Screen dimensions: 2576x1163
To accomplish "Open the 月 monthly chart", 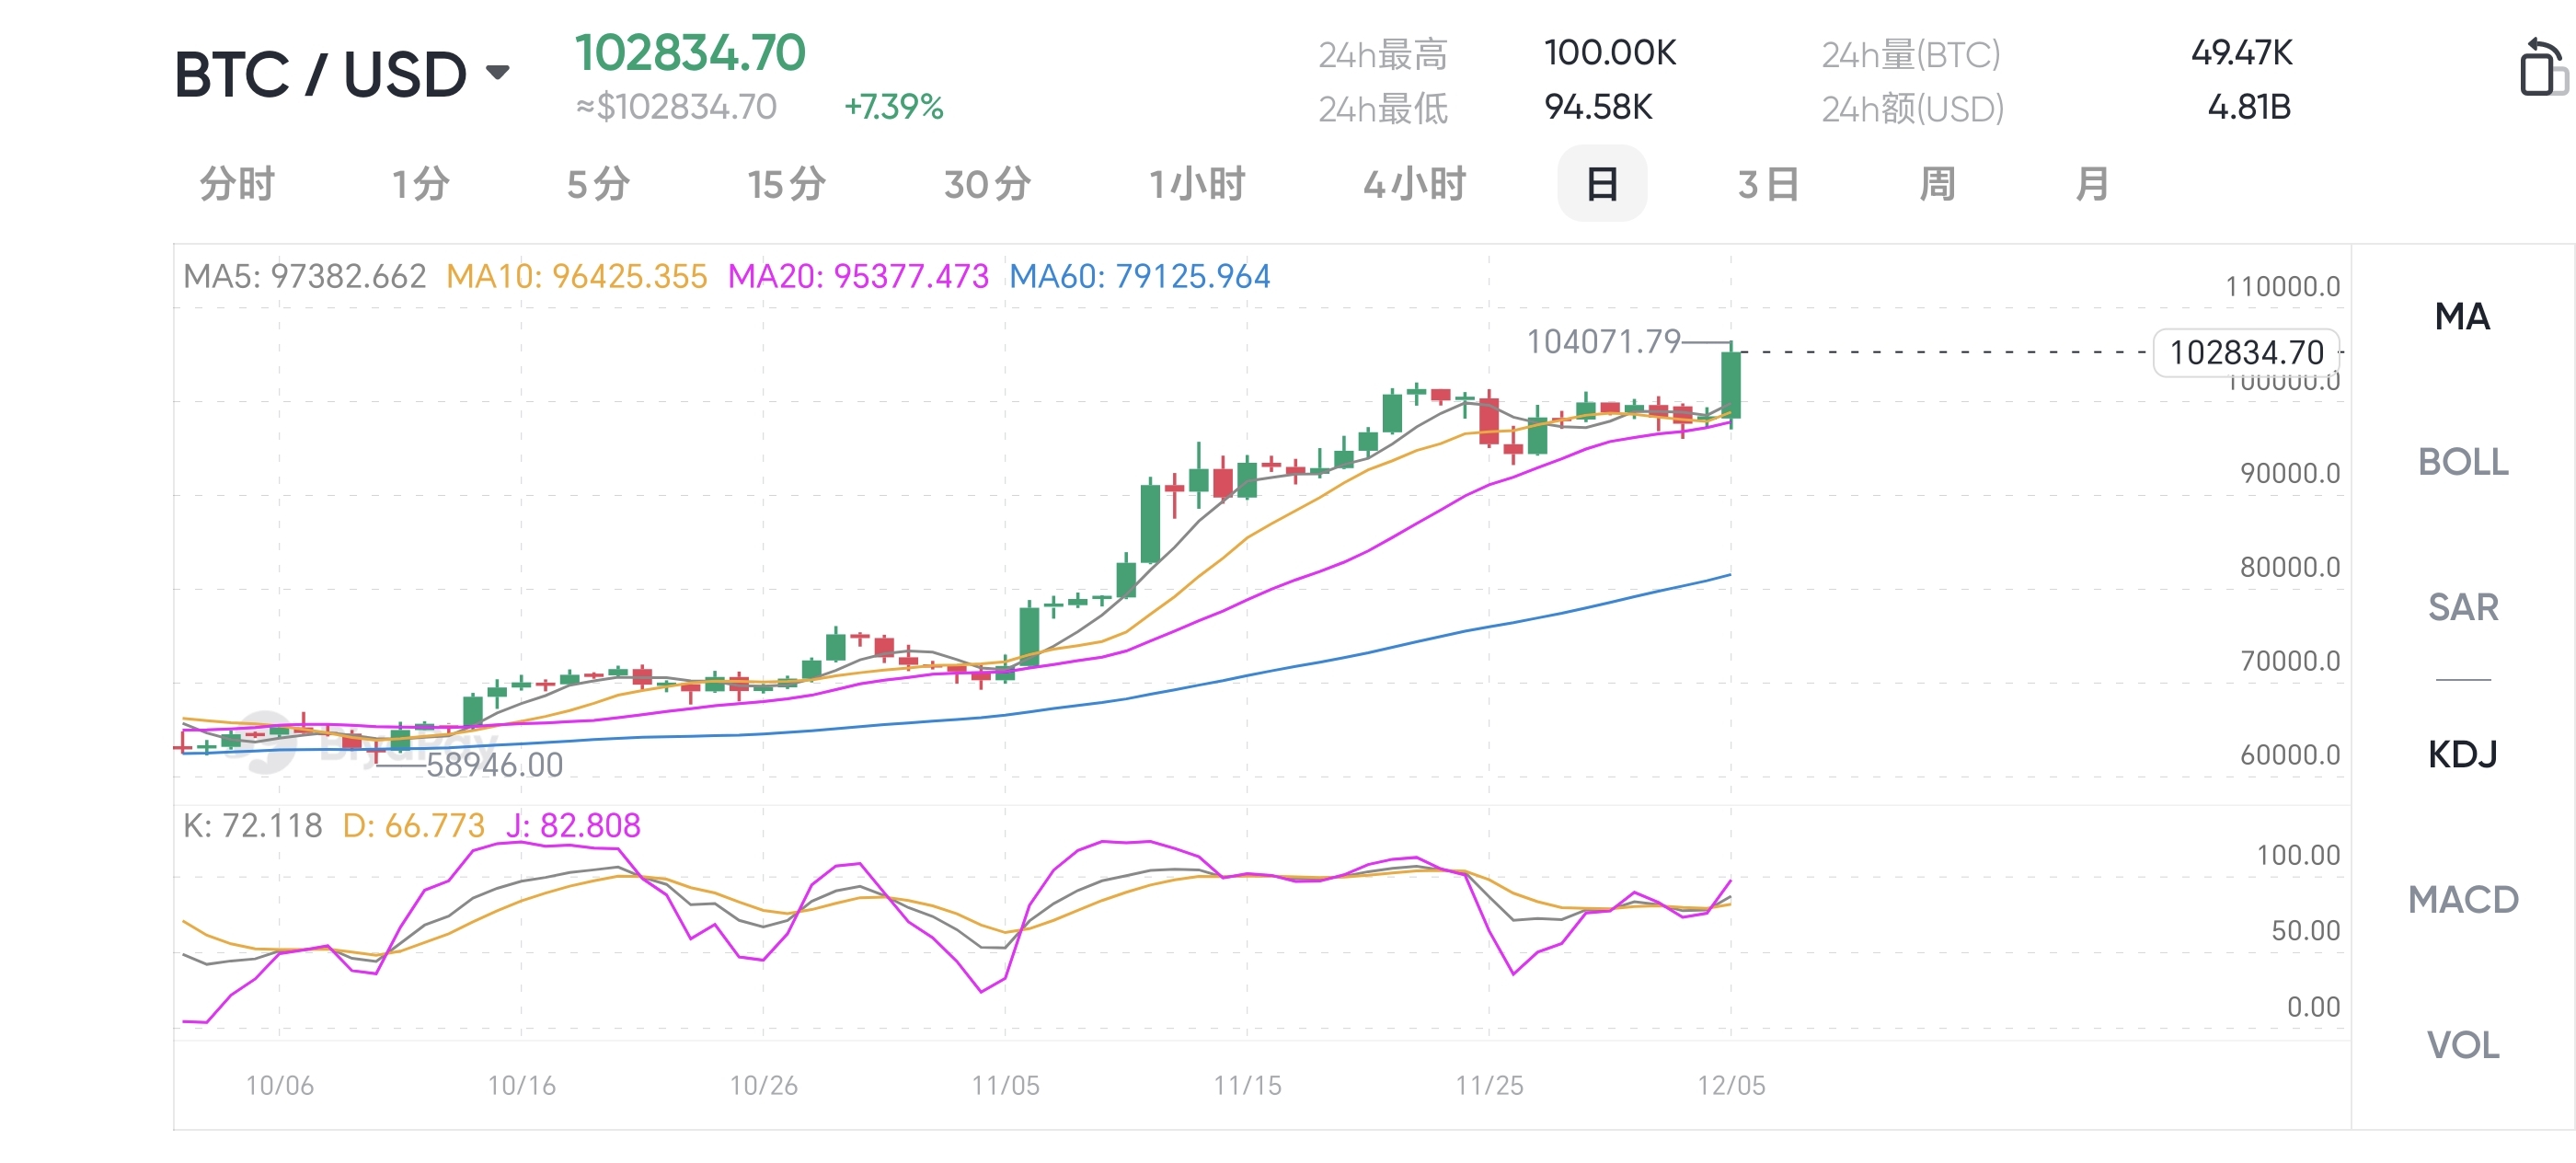I will click(2091, 184).
